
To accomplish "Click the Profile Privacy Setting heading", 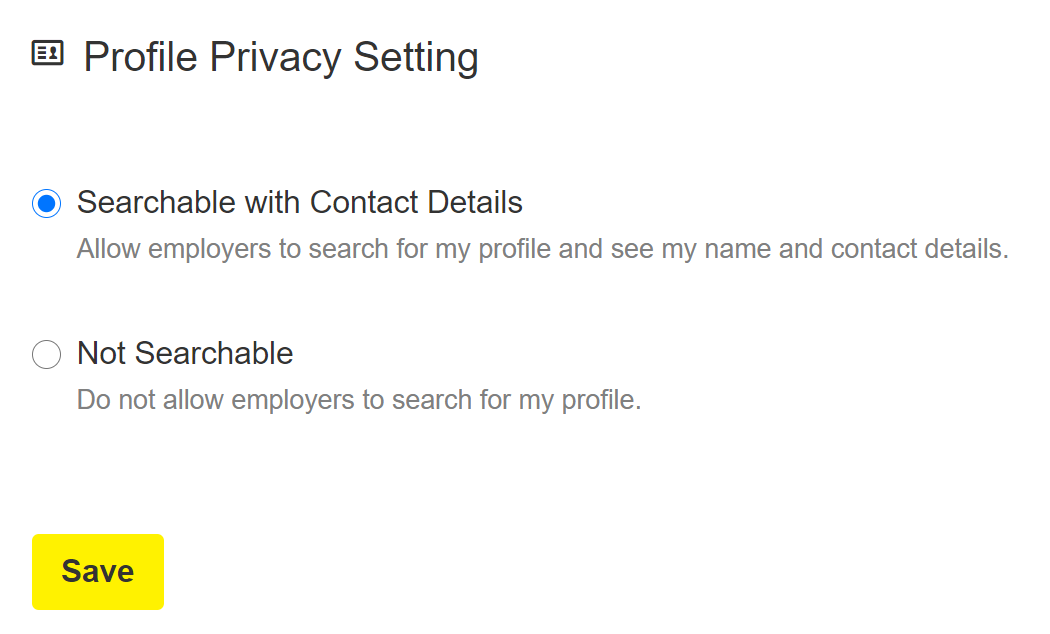I will (x=280, y=57).
